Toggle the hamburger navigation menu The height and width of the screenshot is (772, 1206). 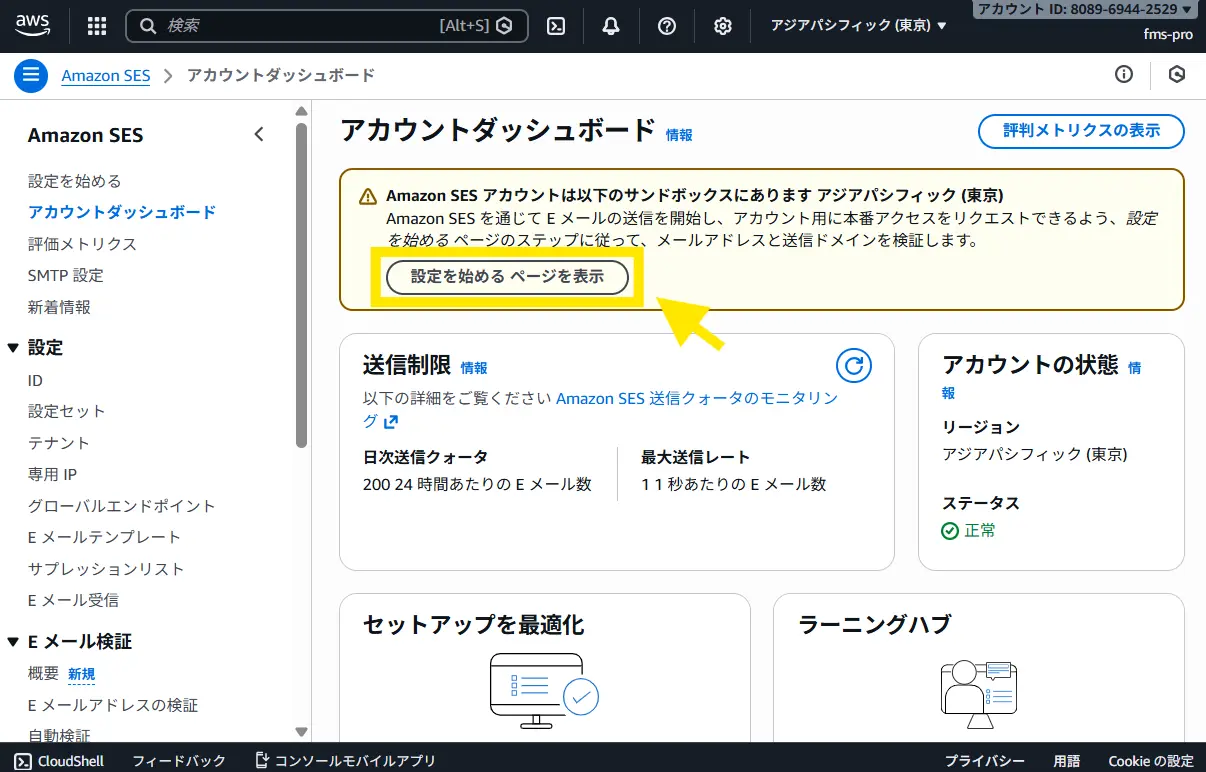point(31,75)
